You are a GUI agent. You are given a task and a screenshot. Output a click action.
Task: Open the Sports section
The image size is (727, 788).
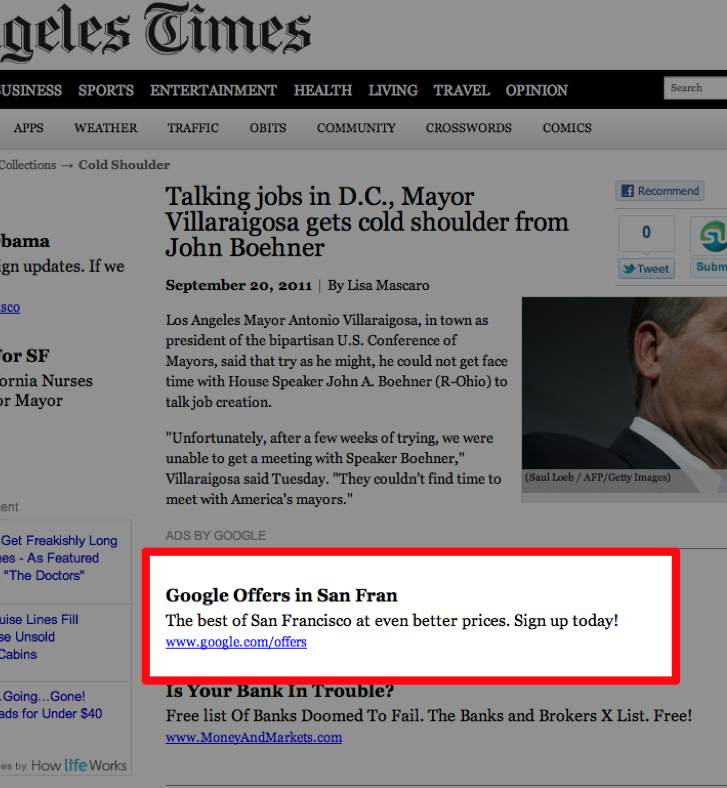point(106,90)
